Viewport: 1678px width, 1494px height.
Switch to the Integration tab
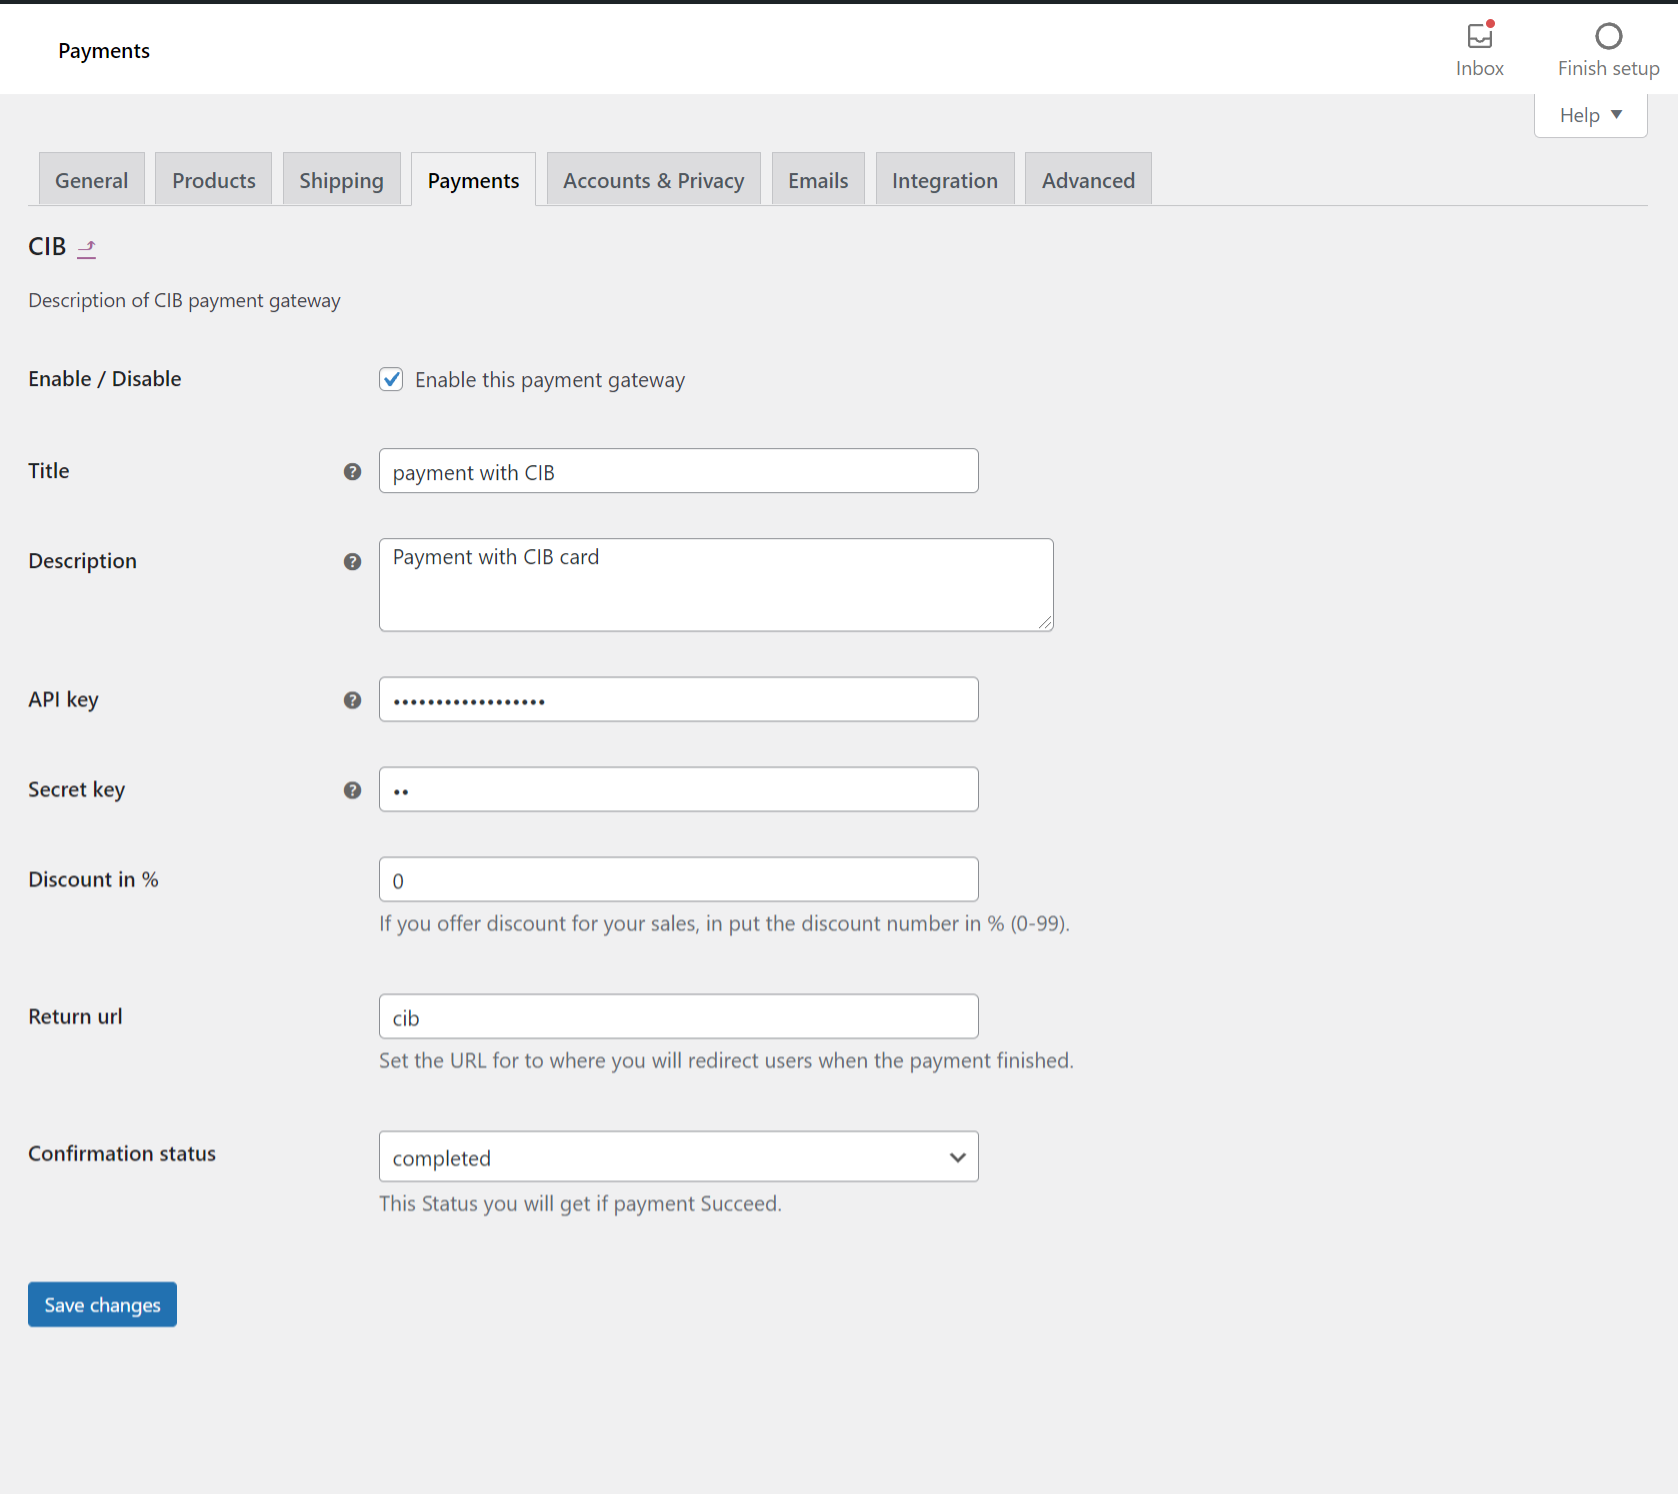click(x=945, y=180)
